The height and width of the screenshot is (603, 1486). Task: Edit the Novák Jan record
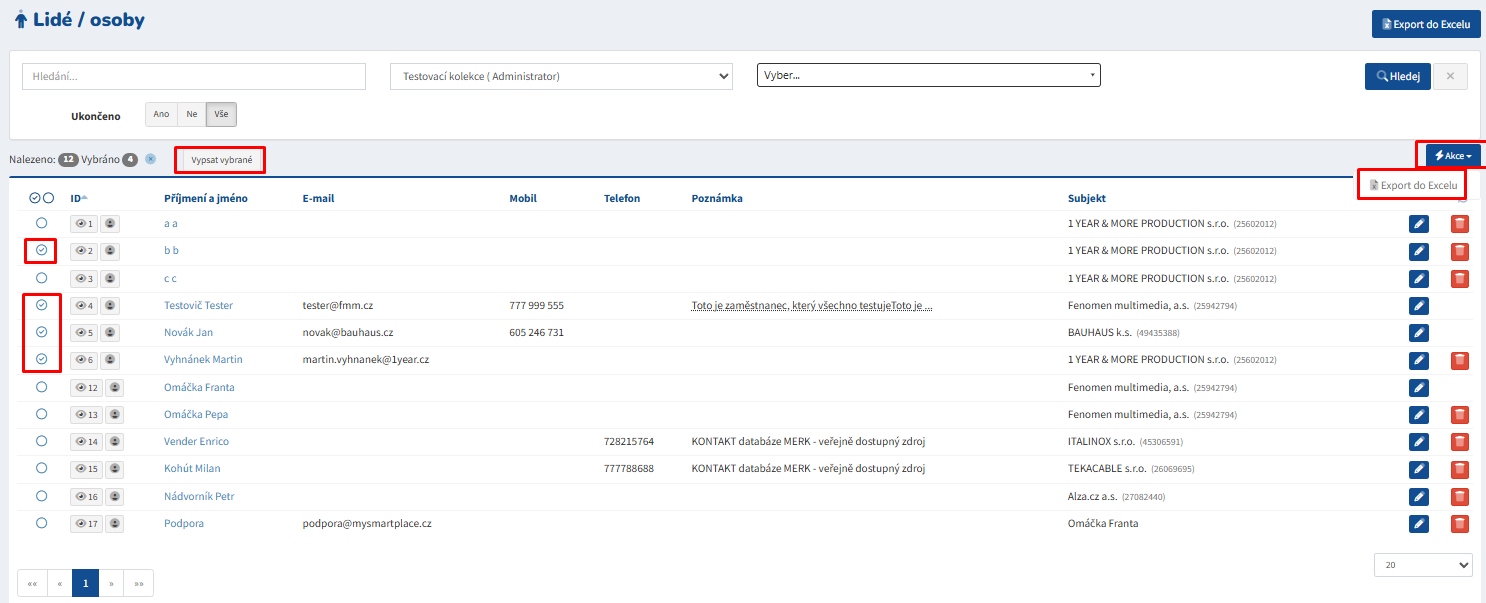pyautogui.click(x=1418, y=332)
